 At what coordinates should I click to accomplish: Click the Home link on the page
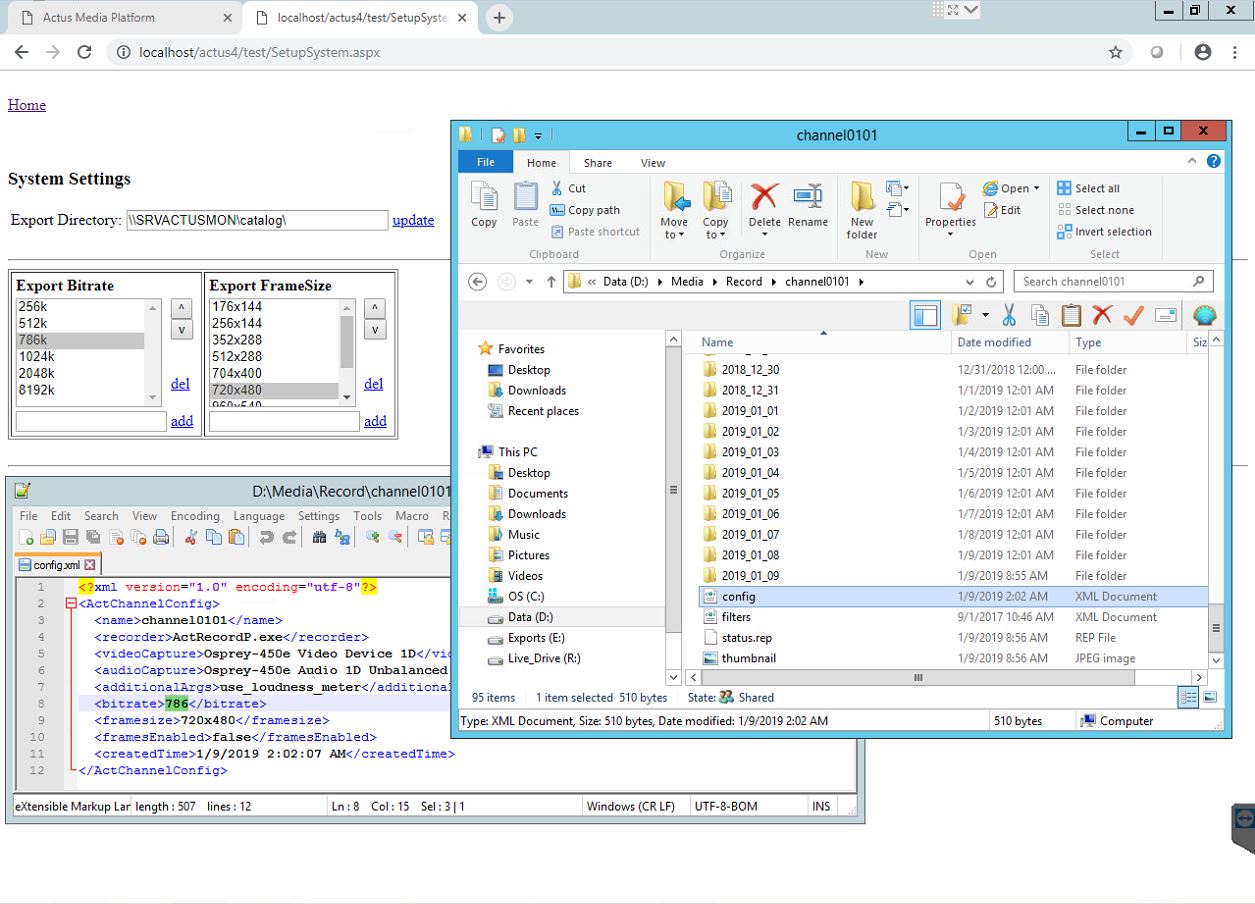click(27, 105)
